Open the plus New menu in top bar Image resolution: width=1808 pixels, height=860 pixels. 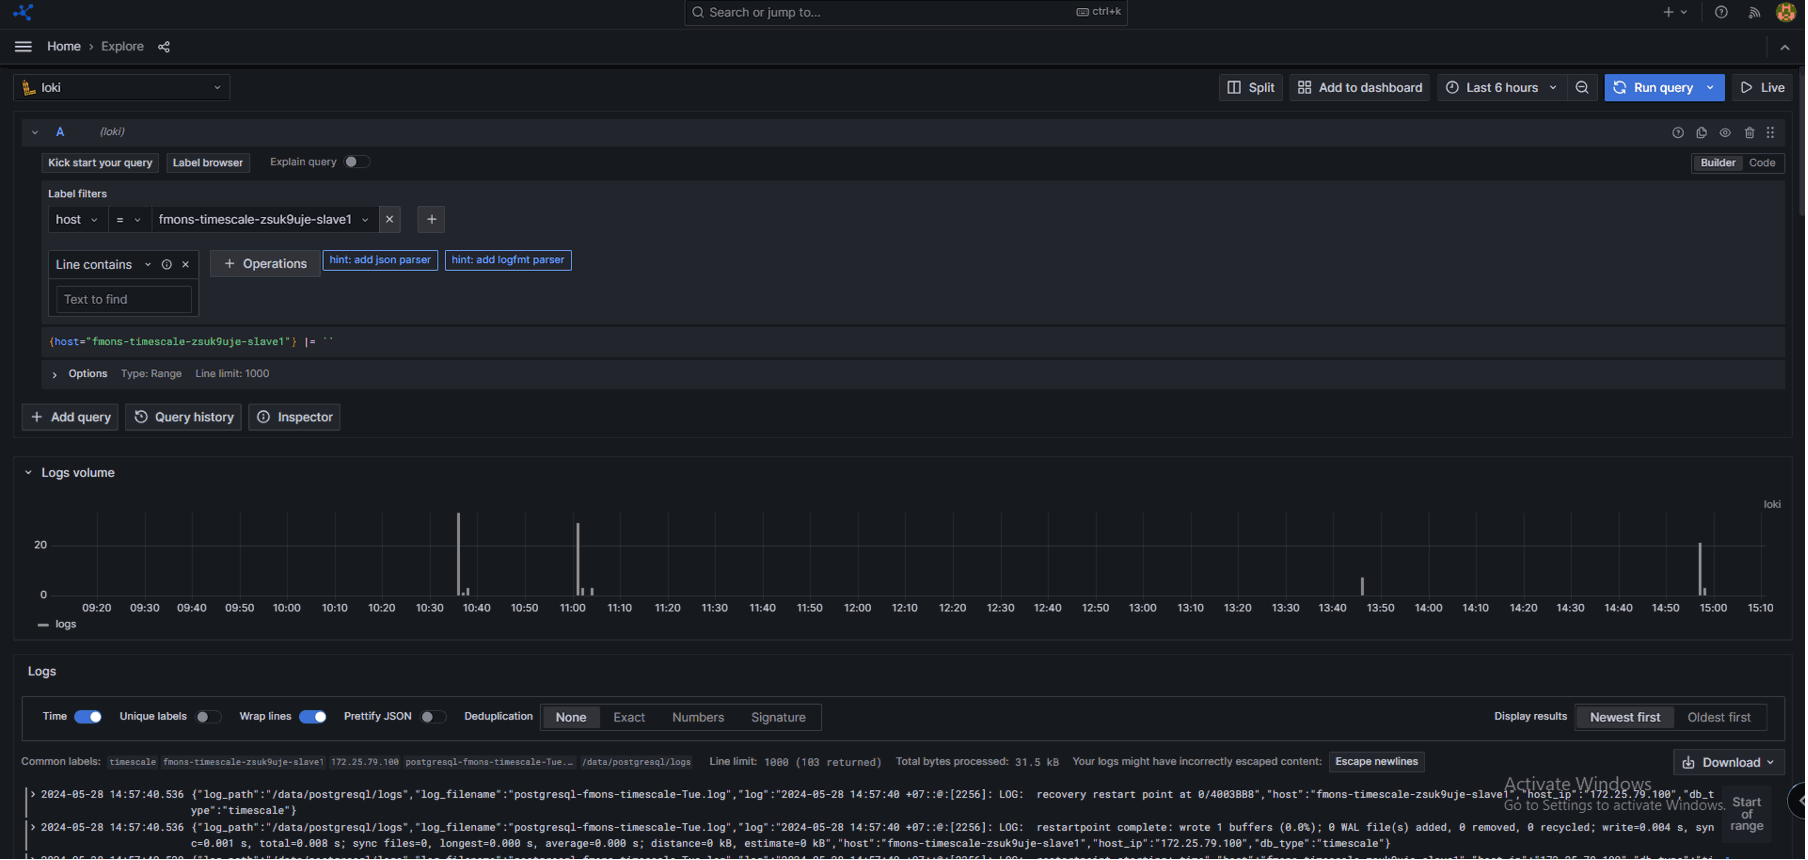point(1676,12)
